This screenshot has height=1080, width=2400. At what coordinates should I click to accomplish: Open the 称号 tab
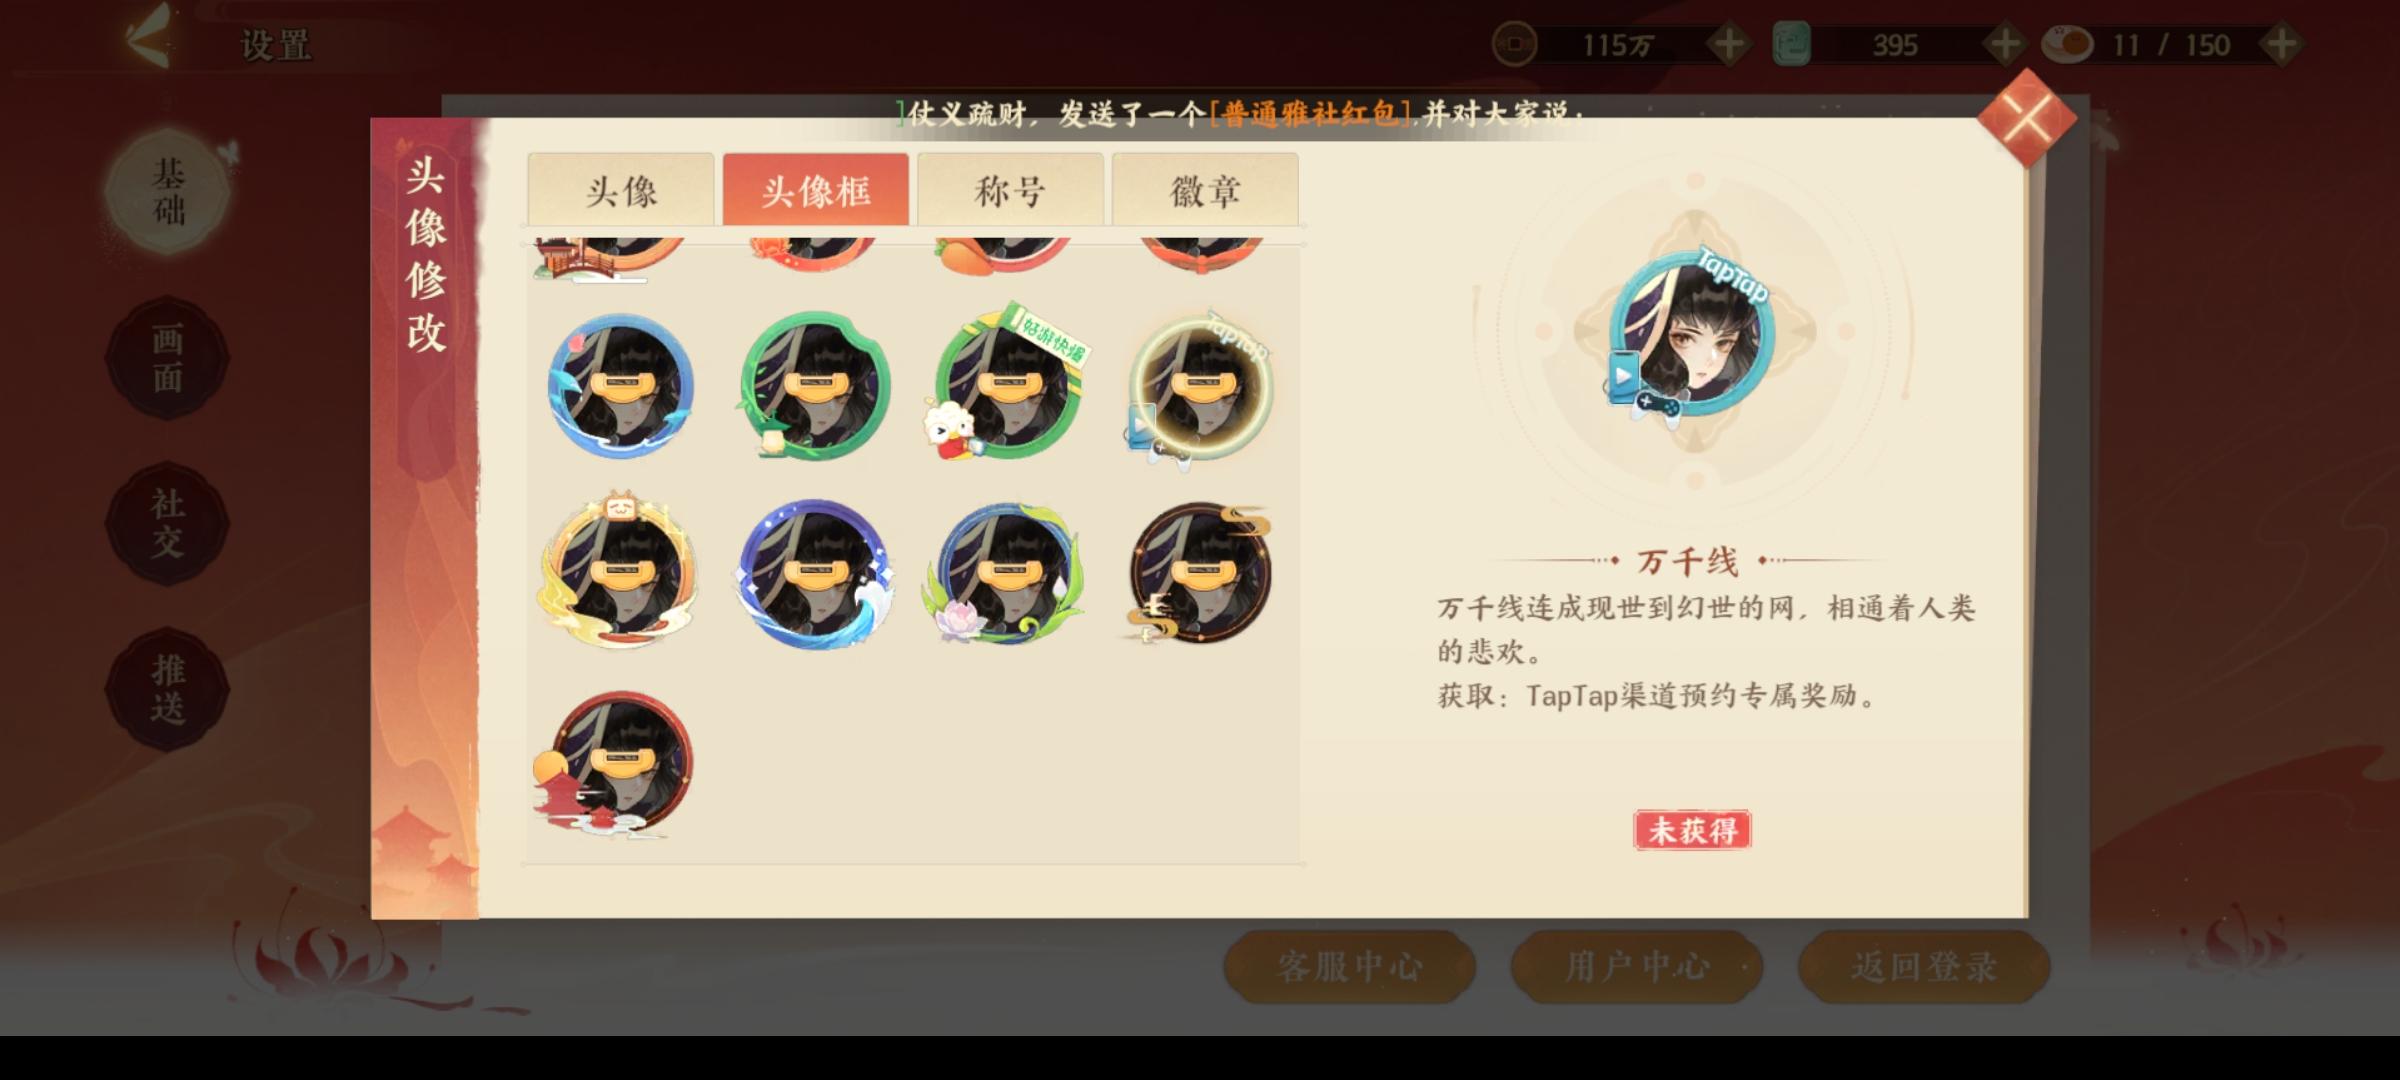coord(1010,190)
